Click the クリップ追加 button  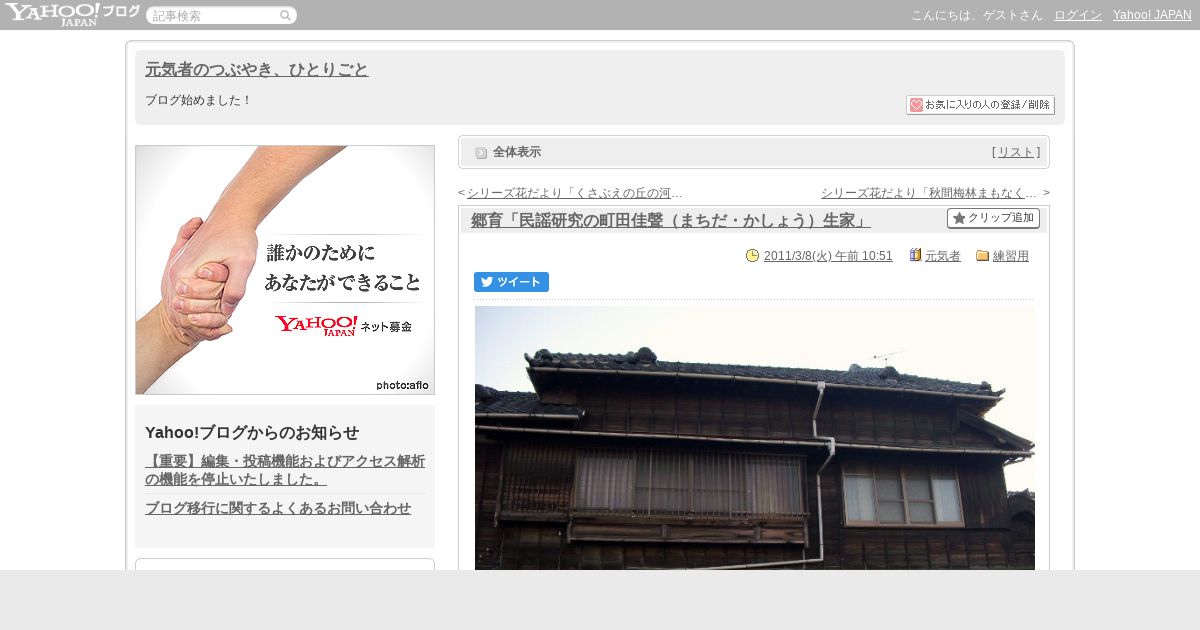pos(993,218)
